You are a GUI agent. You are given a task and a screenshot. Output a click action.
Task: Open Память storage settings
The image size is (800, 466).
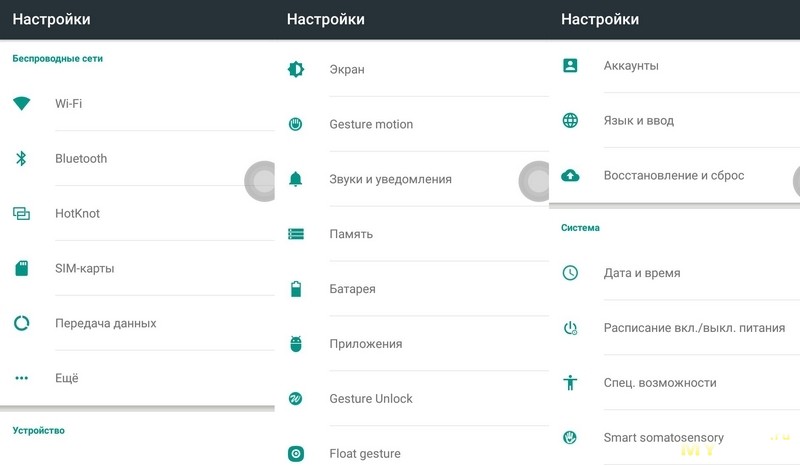point(351,234)
